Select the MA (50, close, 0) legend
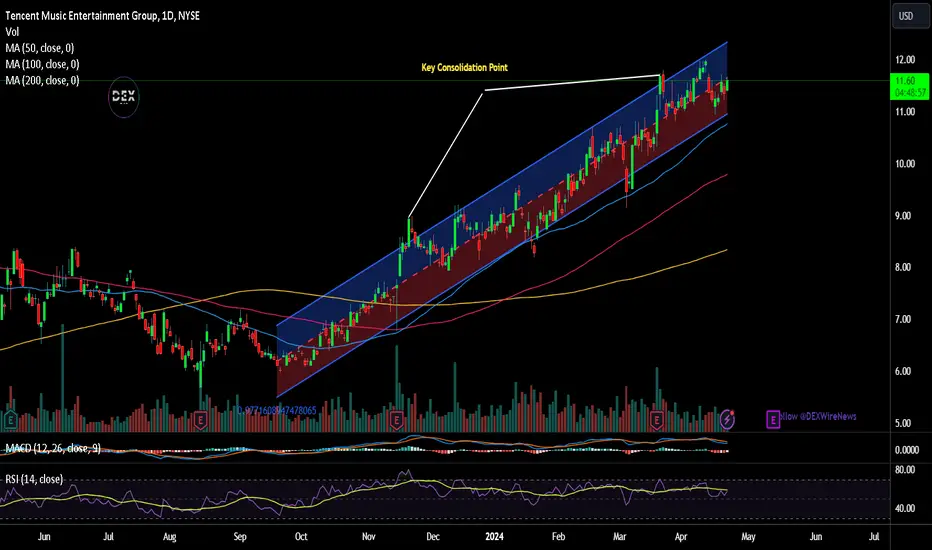Image resolution: width=932 pixels, height=550 pixels. coord(40,48)
